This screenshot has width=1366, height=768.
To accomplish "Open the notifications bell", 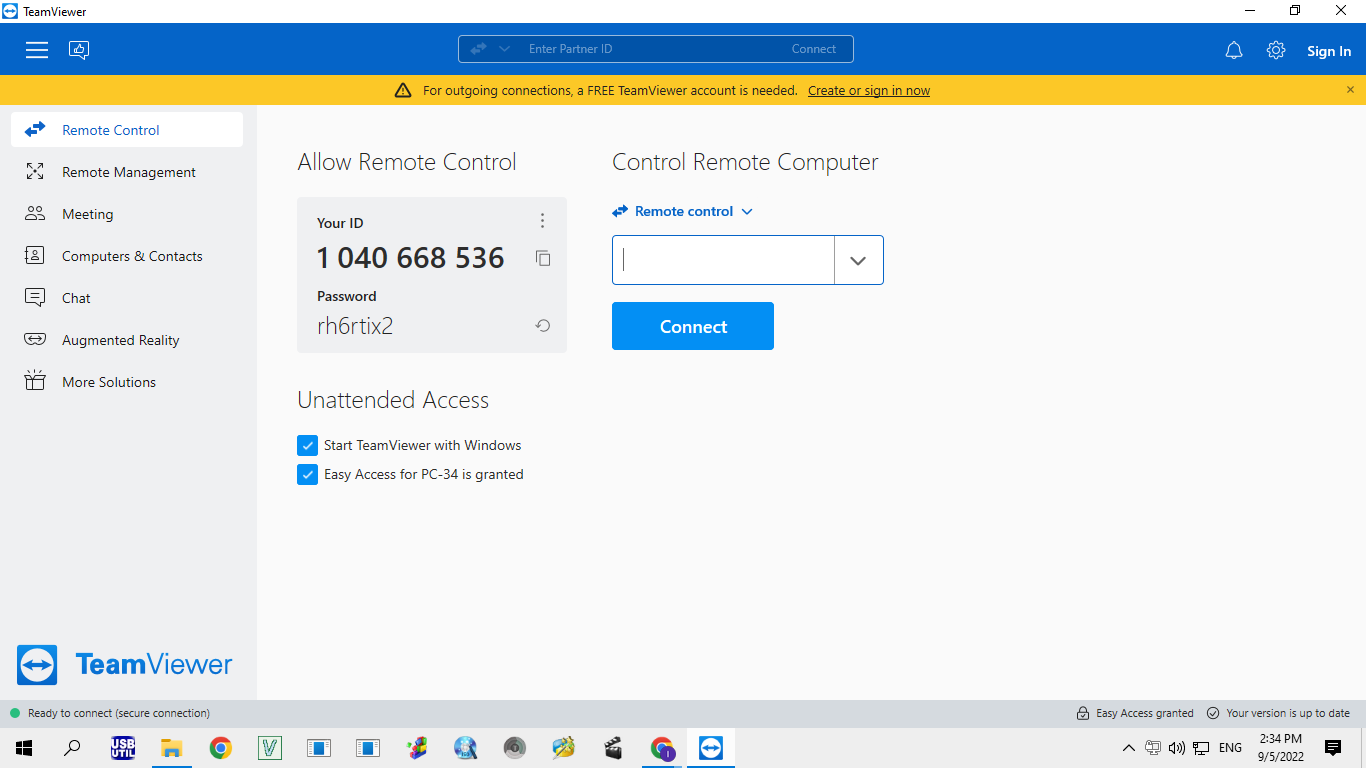I will (x=1234, y=50).
